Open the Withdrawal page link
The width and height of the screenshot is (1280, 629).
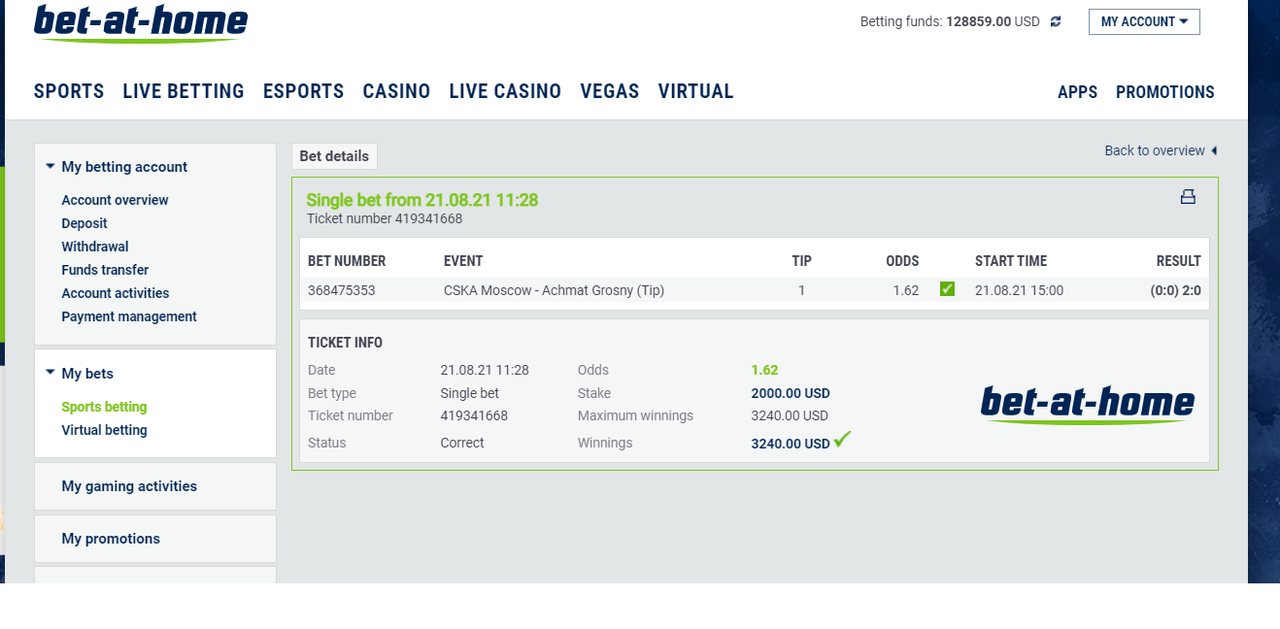point(95,247)
